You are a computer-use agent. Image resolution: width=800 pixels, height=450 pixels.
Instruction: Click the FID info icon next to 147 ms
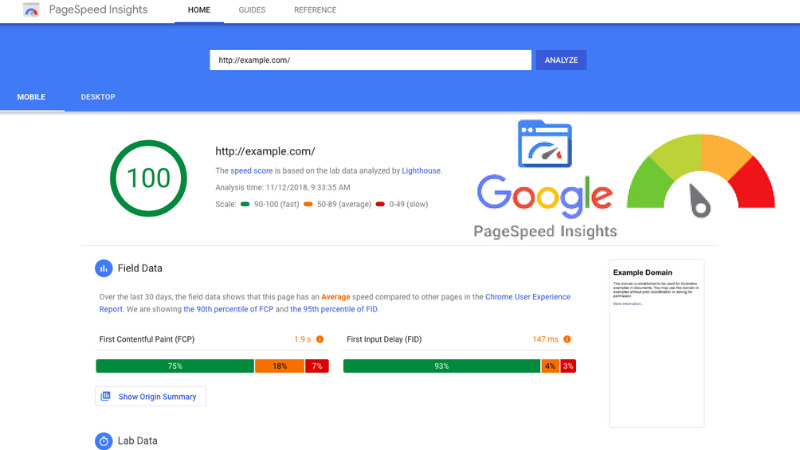point(567,339)
